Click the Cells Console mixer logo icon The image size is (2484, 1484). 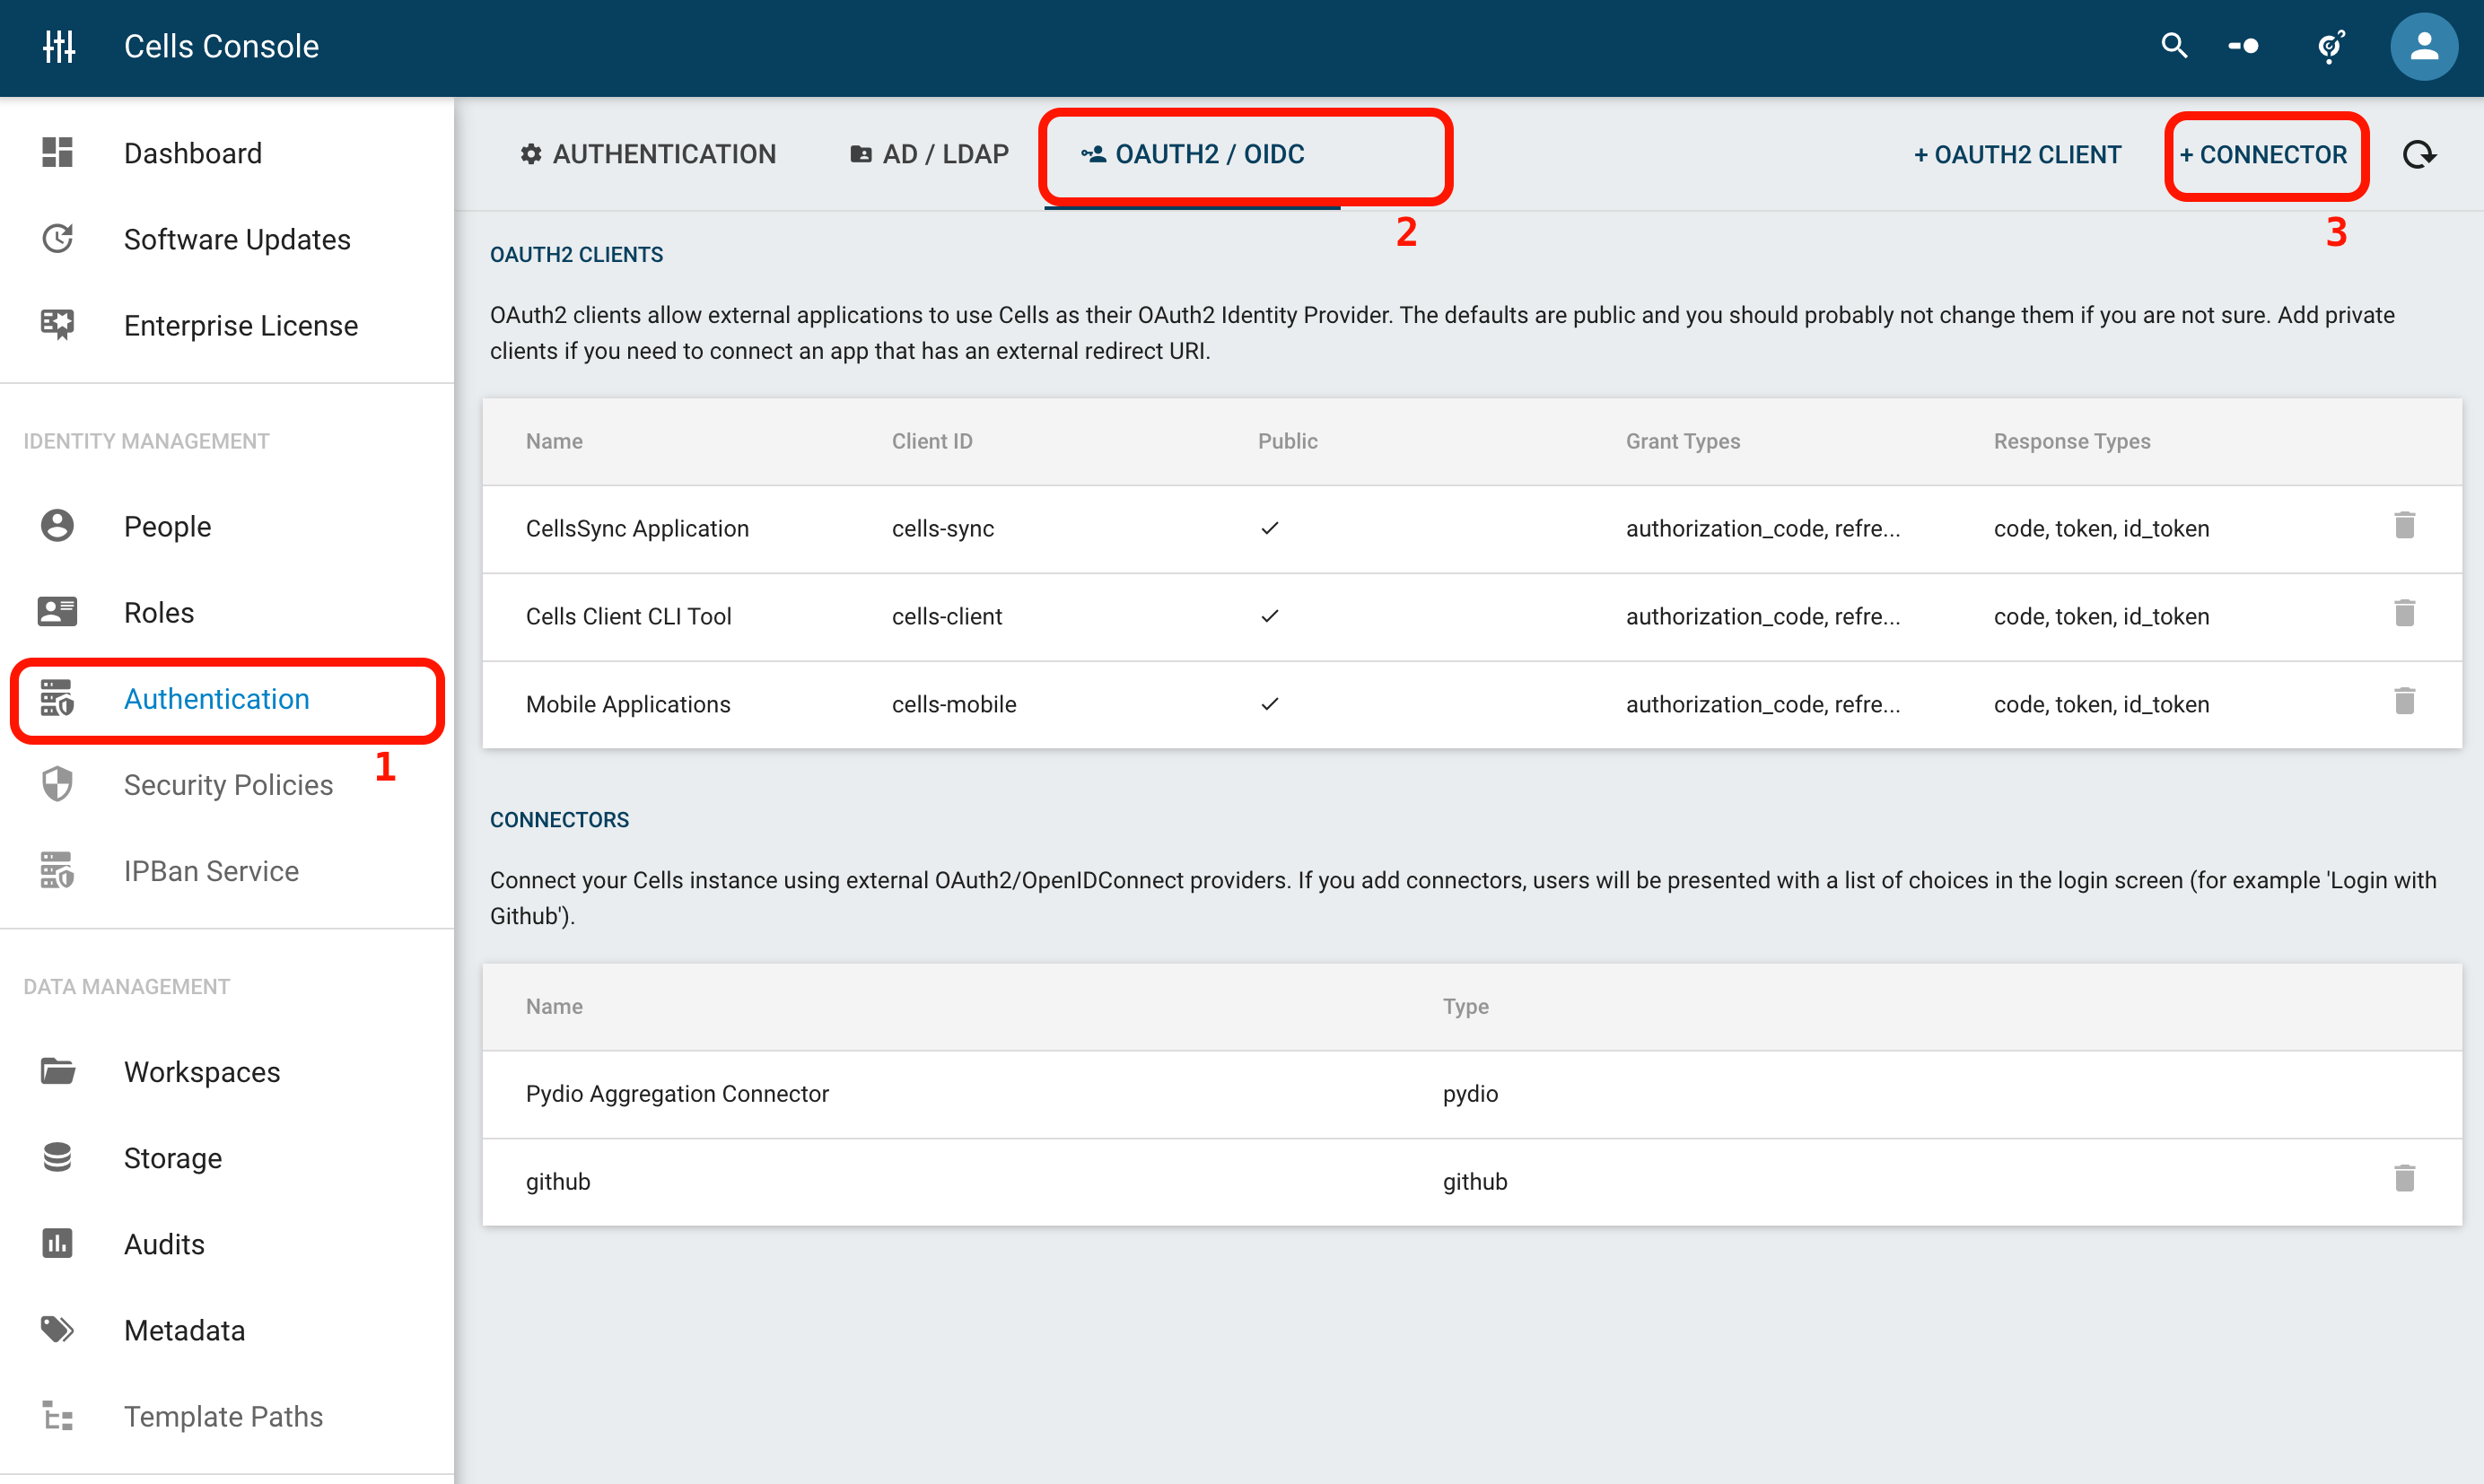coord(59,46)
